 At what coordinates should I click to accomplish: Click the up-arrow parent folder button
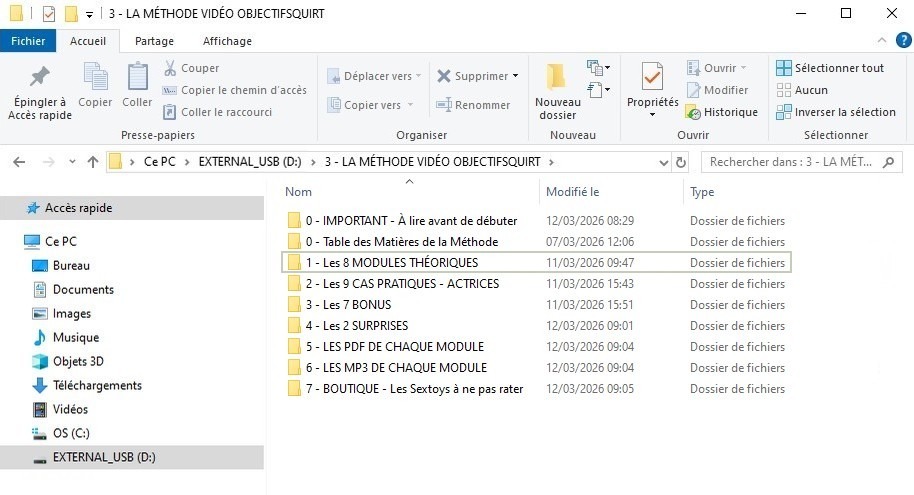point(93,162)
